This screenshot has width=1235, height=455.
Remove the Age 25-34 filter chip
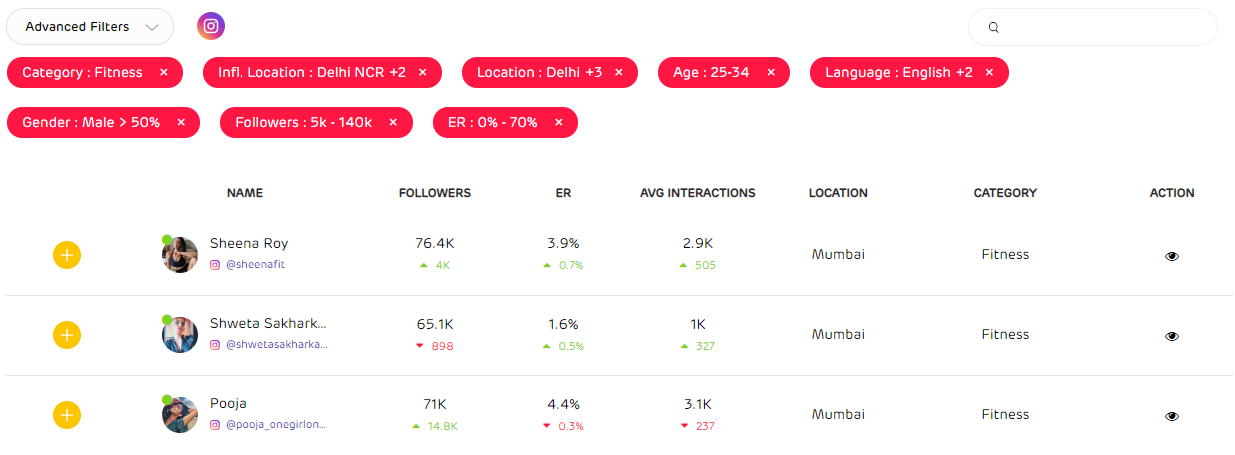click(x=771, y=73)
